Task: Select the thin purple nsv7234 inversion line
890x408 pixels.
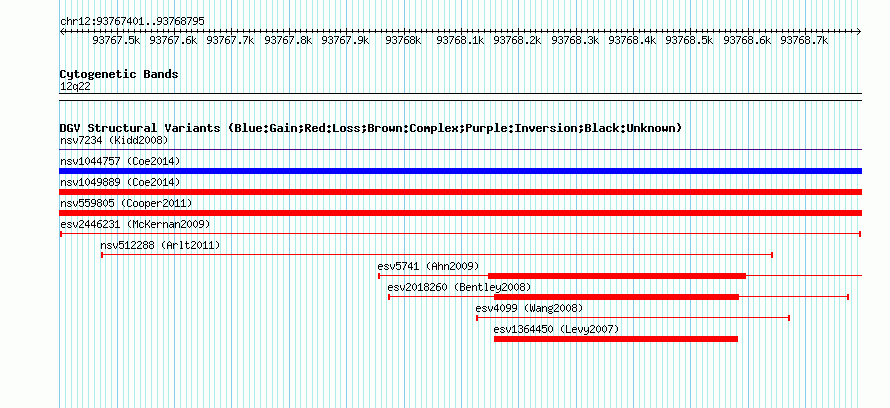Action: (x=461, y=150)
